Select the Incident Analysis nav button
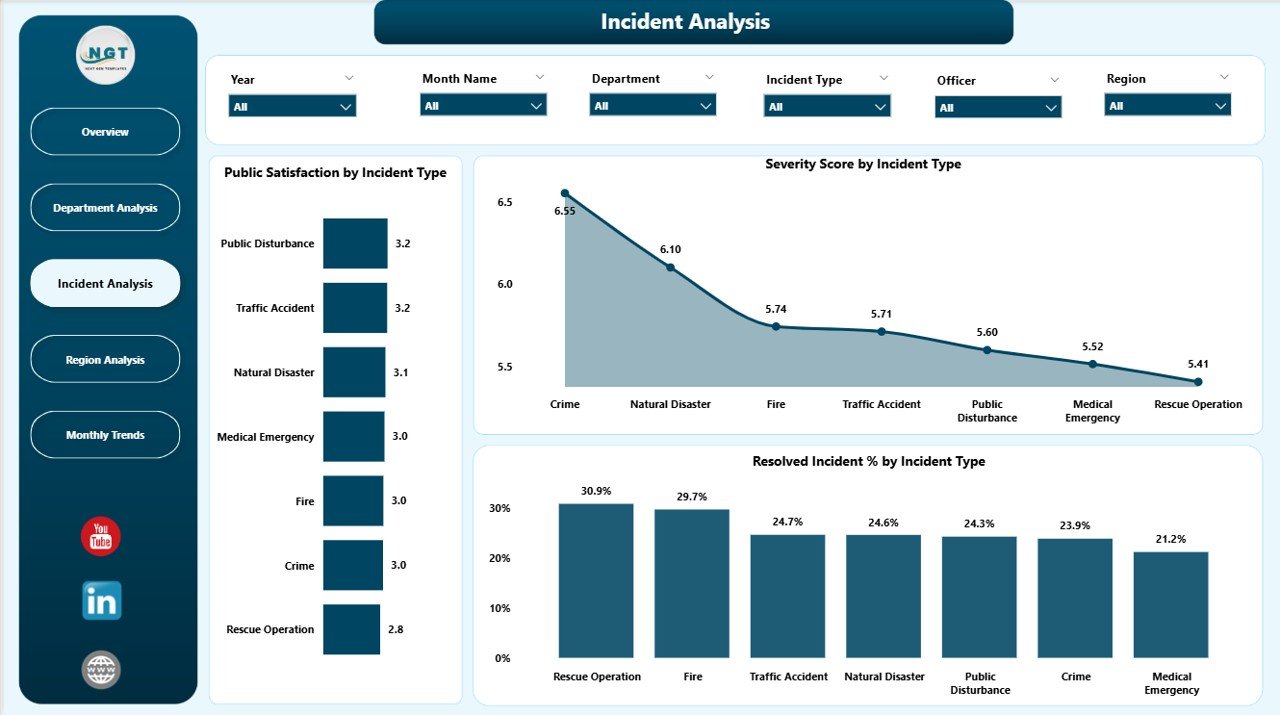 tap(105, 284)
